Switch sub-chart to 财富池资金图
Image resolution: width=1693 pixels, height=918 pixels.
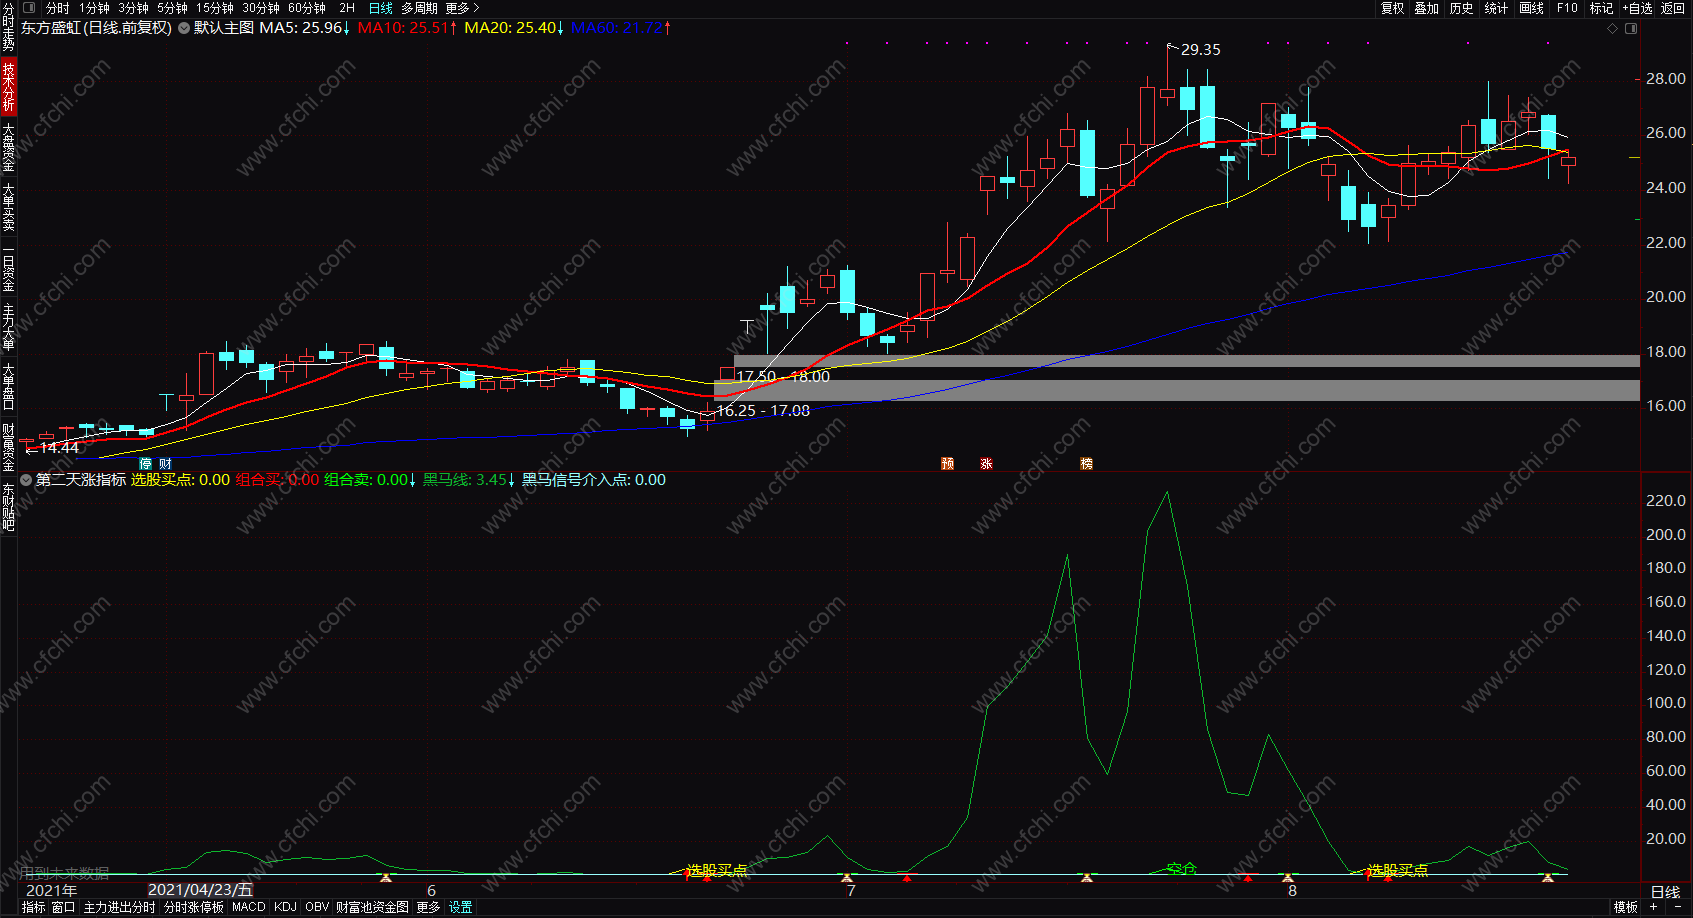[372, 907]
